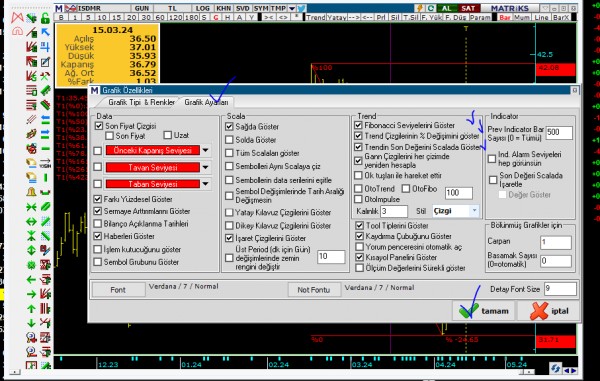Click the Matriks M logo in dialog title
This screenshot has width=600, height=381.
click(95, 90)
